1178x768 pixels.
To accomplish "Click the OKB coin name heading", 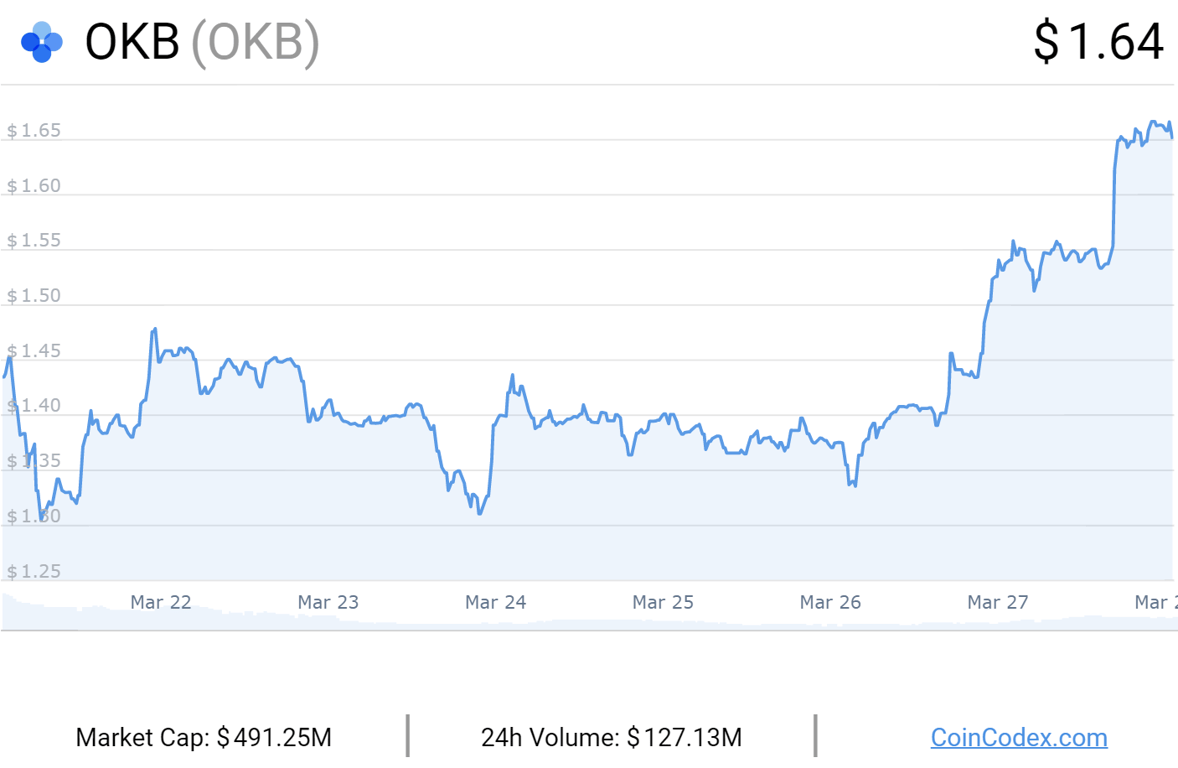I will pos(132,42).
